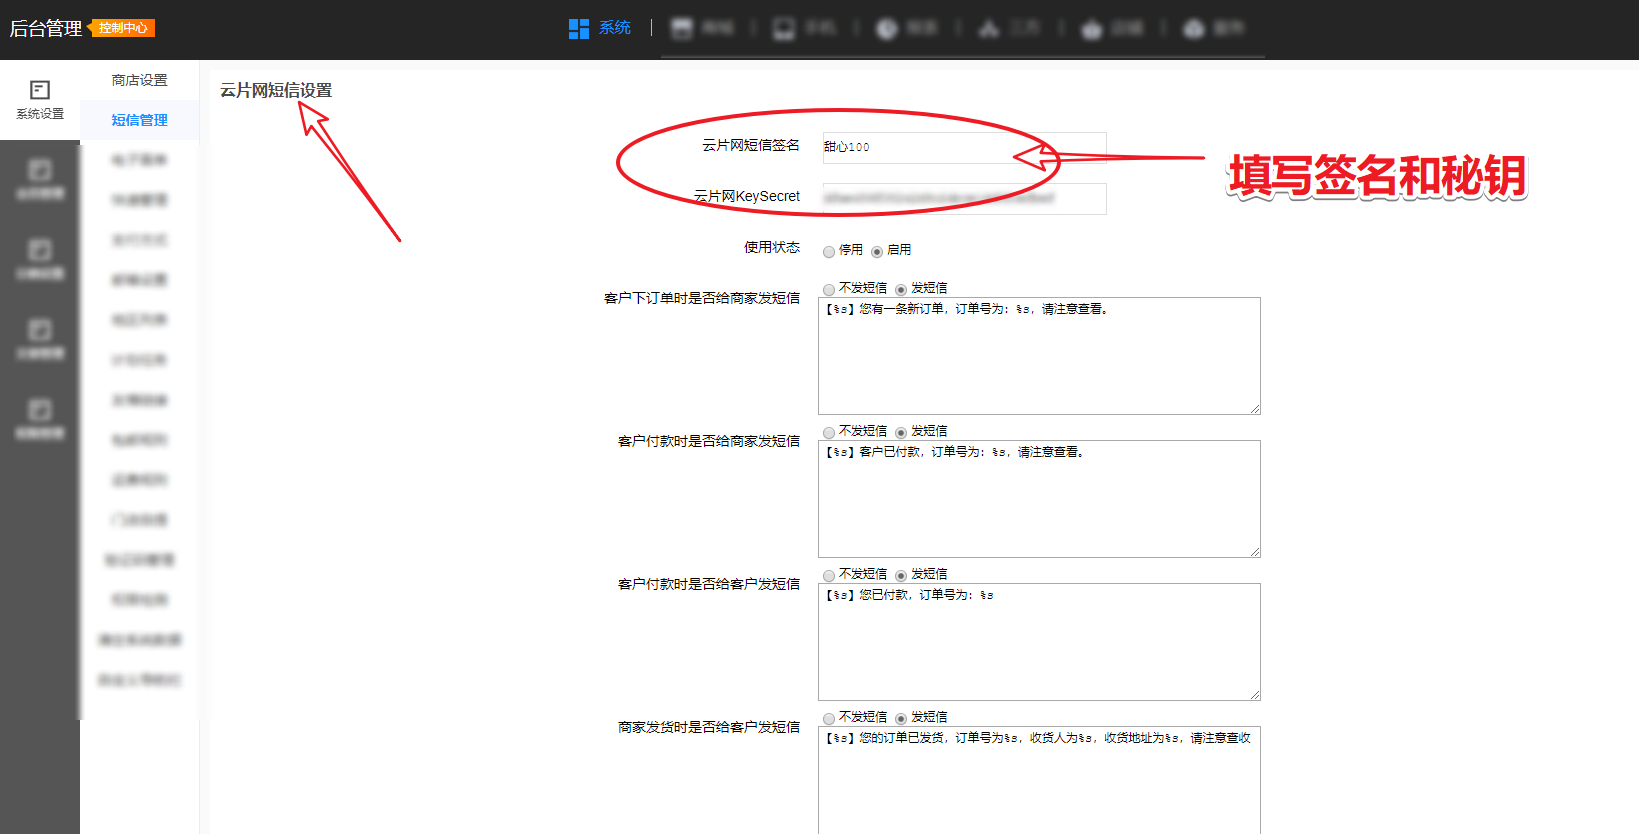Focus the 云片网短信签名 input field

pyautogui.click(x=964, y=147)
